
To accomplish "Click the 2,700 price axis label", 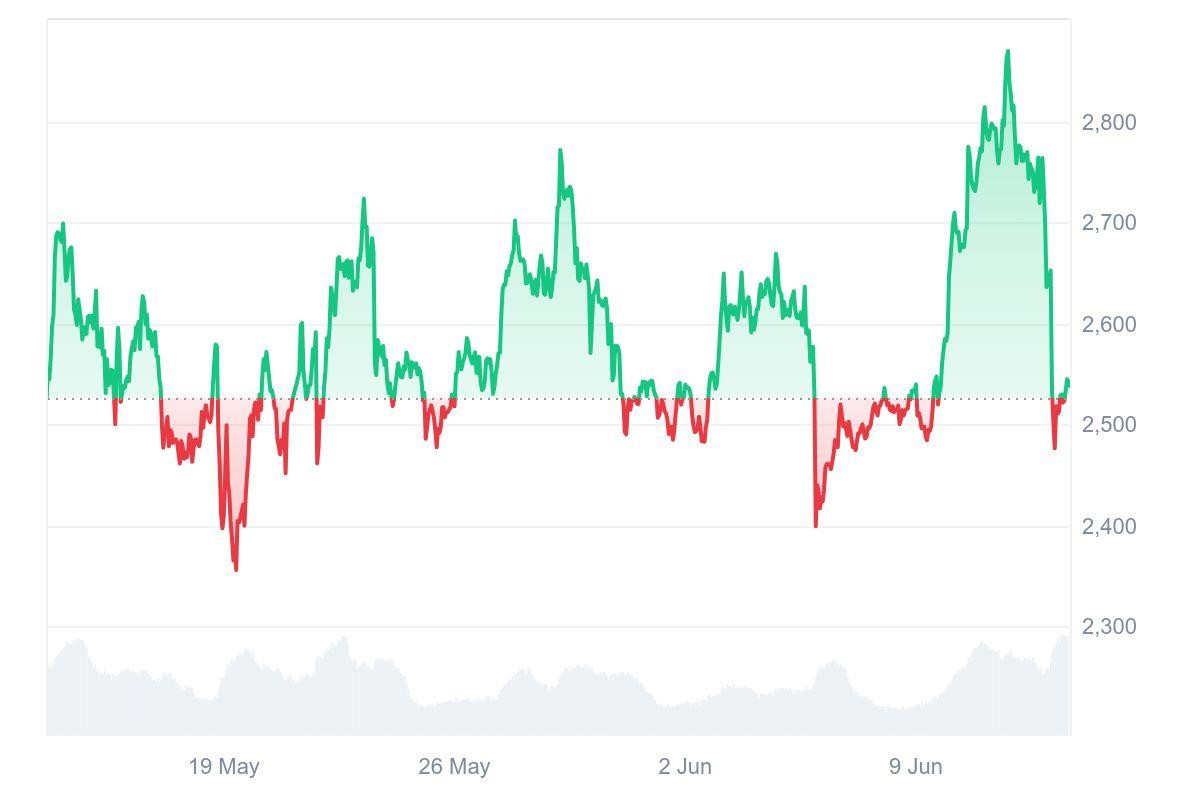I will [1108, 223].
